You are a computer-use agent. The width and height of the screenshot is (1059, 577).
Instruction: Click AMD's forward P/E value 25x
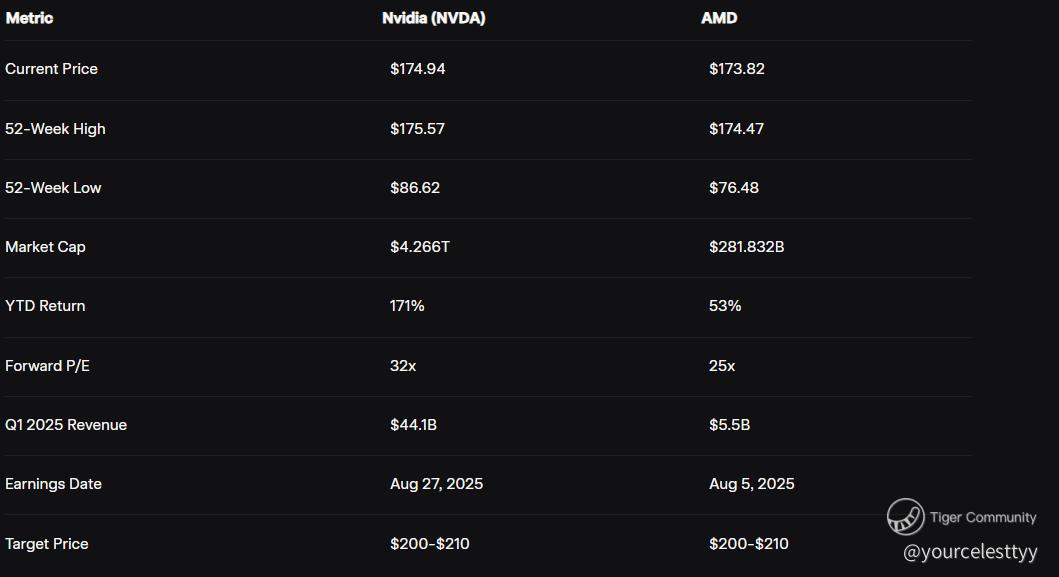(x=721, y=366)
